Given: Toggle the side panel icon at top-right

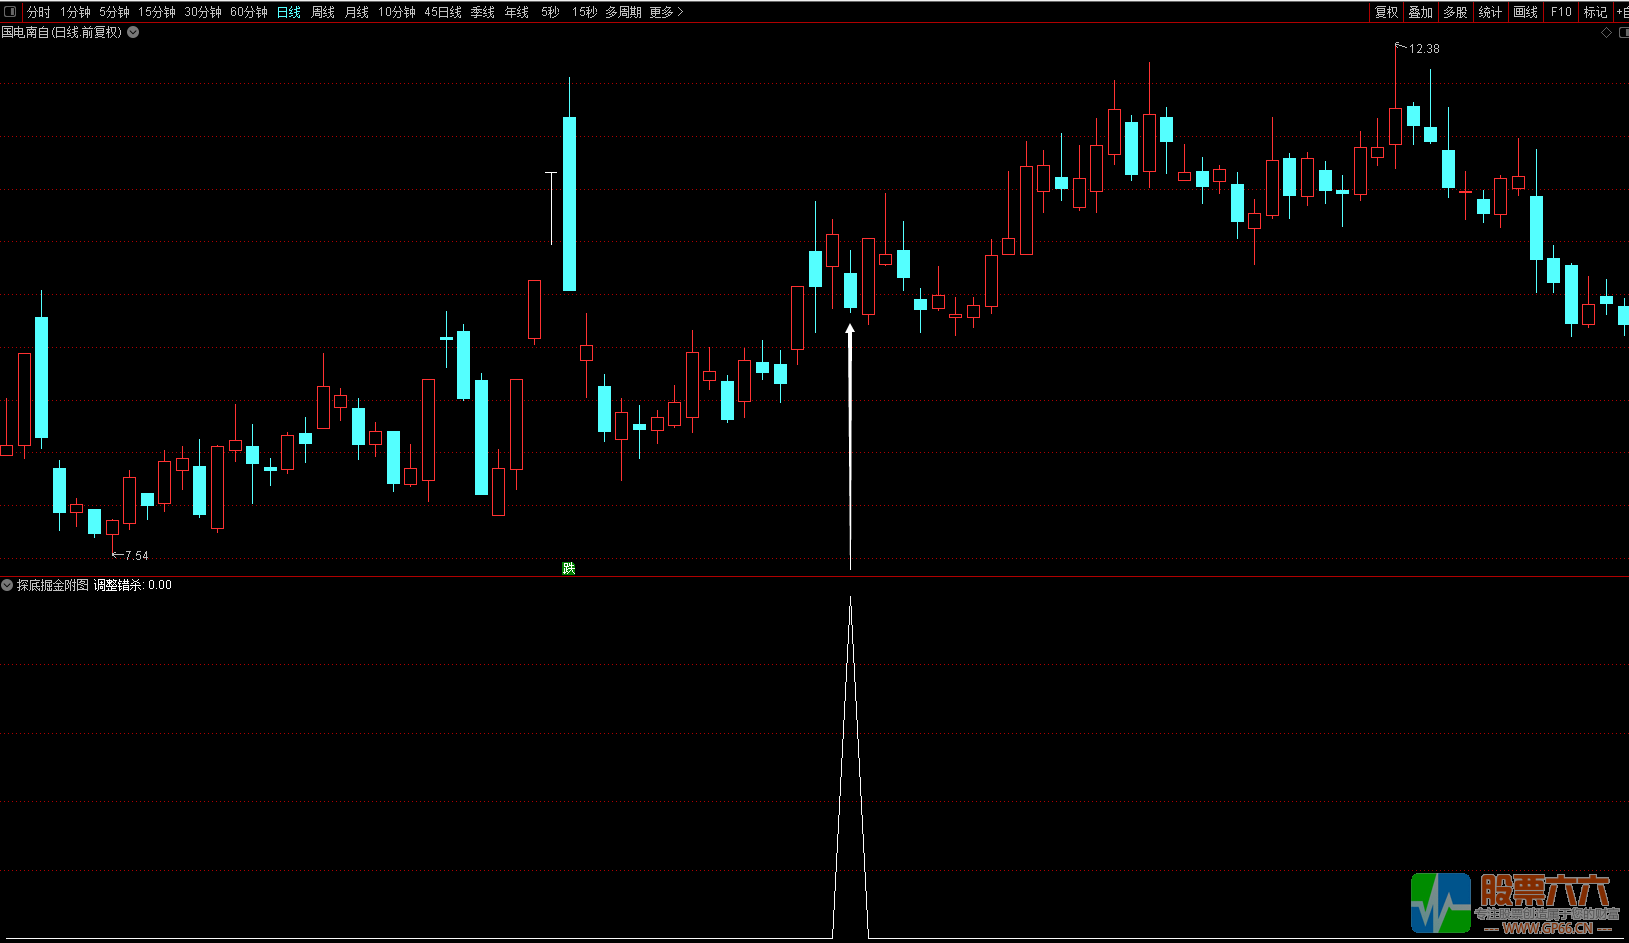Looking at the screenshot, I should coord(1623,33).
